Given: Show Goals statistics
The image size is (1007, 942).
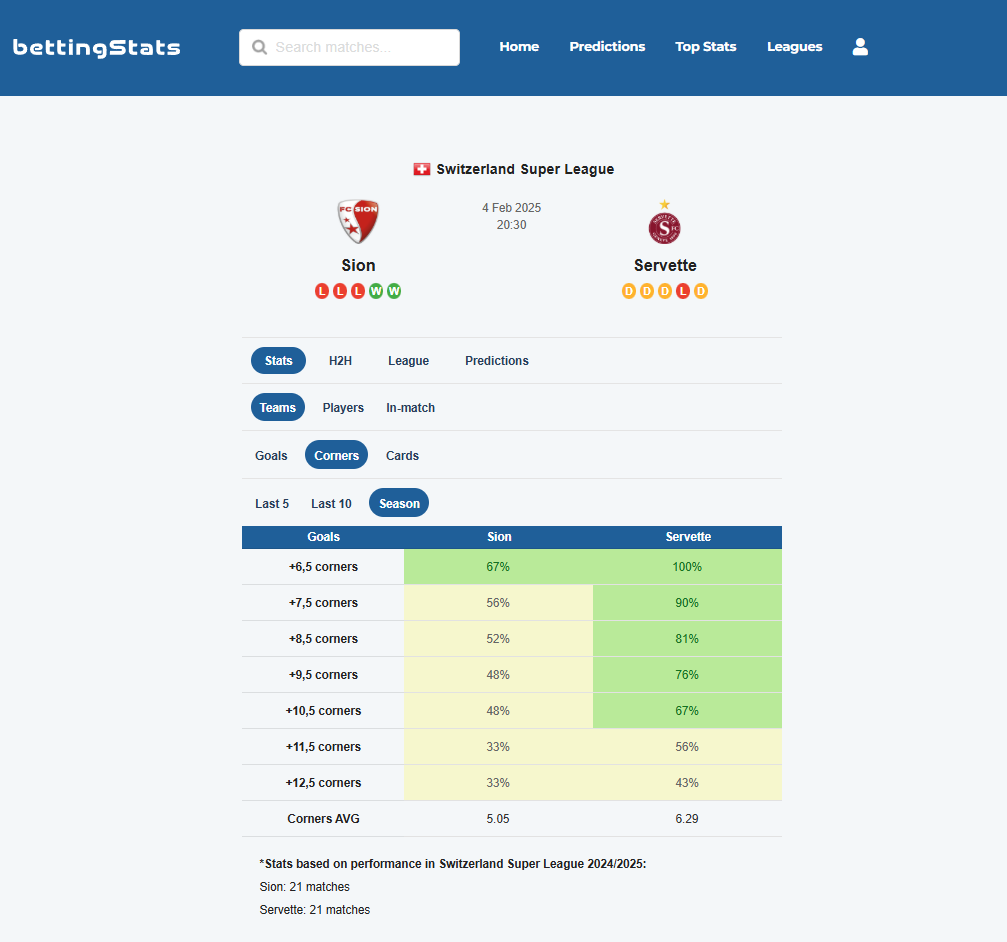Looking at the screenshot, I should point(271,456).
